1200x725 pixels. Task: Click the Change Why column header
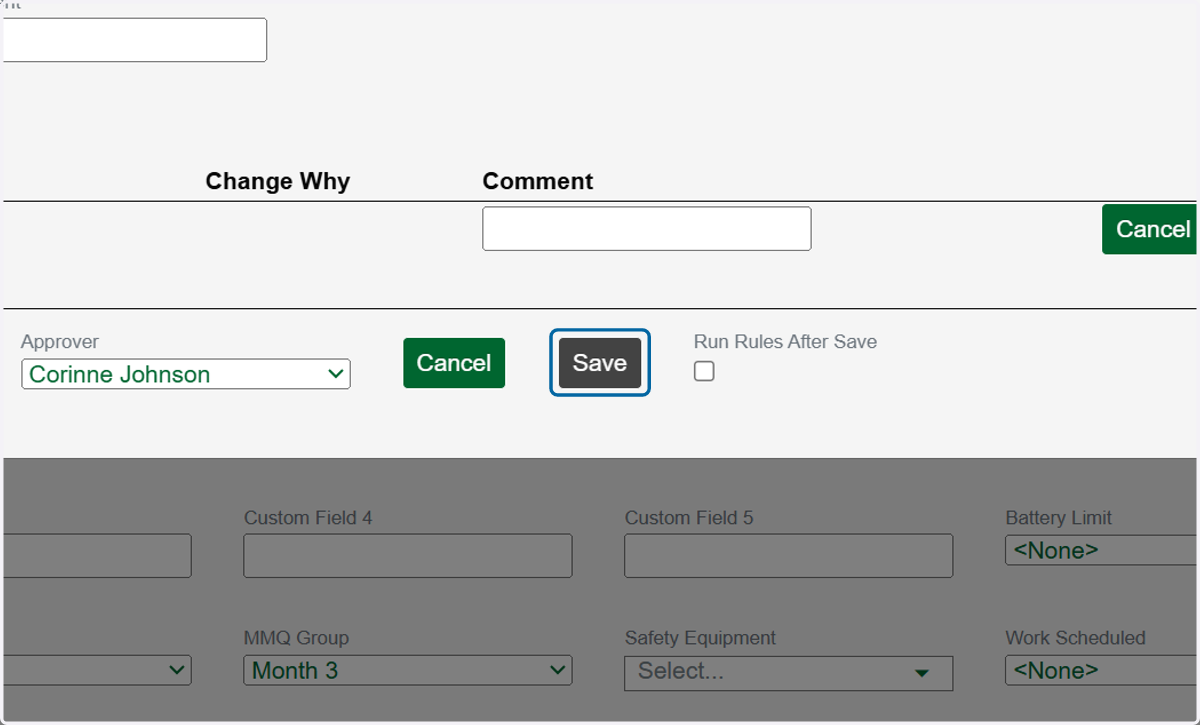pos(278,181)
